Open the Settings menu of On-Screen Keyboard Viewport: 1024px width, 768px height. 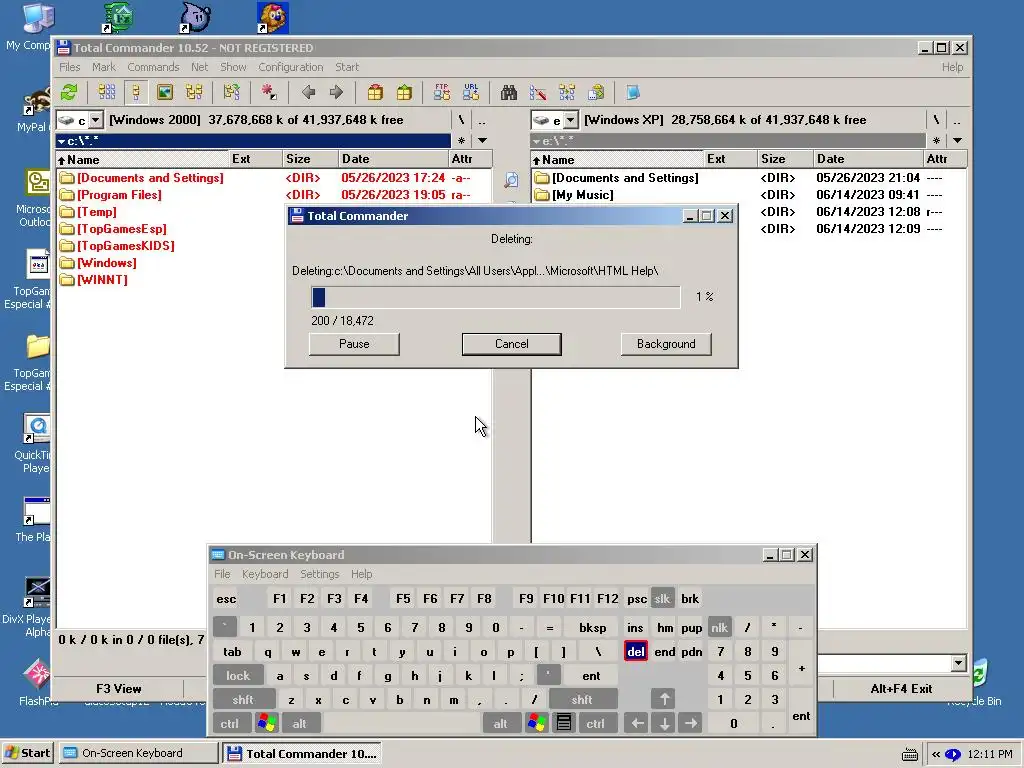click(x=319, y=574)
